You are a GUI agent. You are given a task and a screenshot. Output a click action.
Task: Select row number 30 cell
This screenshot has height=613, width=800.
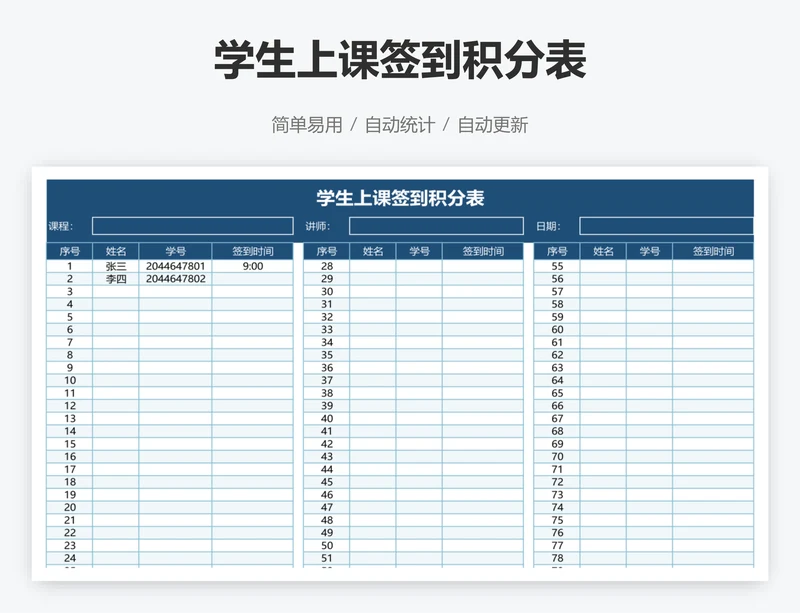click(327, 291)
